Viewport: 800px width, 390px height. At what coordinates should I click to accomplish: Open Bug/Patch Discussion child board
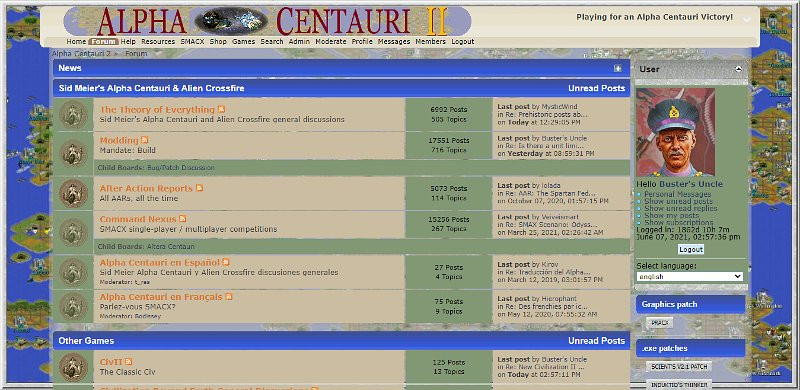tap(181, 167)
